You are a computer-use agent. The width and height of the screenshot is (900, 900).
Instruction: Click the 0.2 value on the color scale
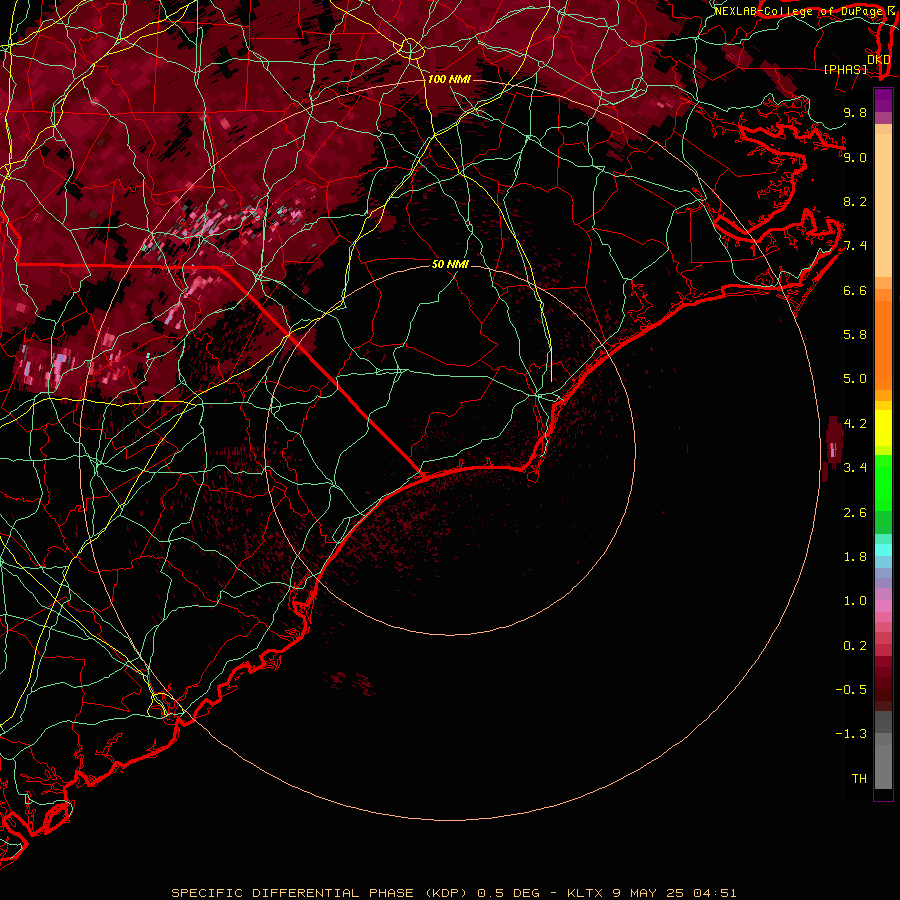click(x=855, y=646)
